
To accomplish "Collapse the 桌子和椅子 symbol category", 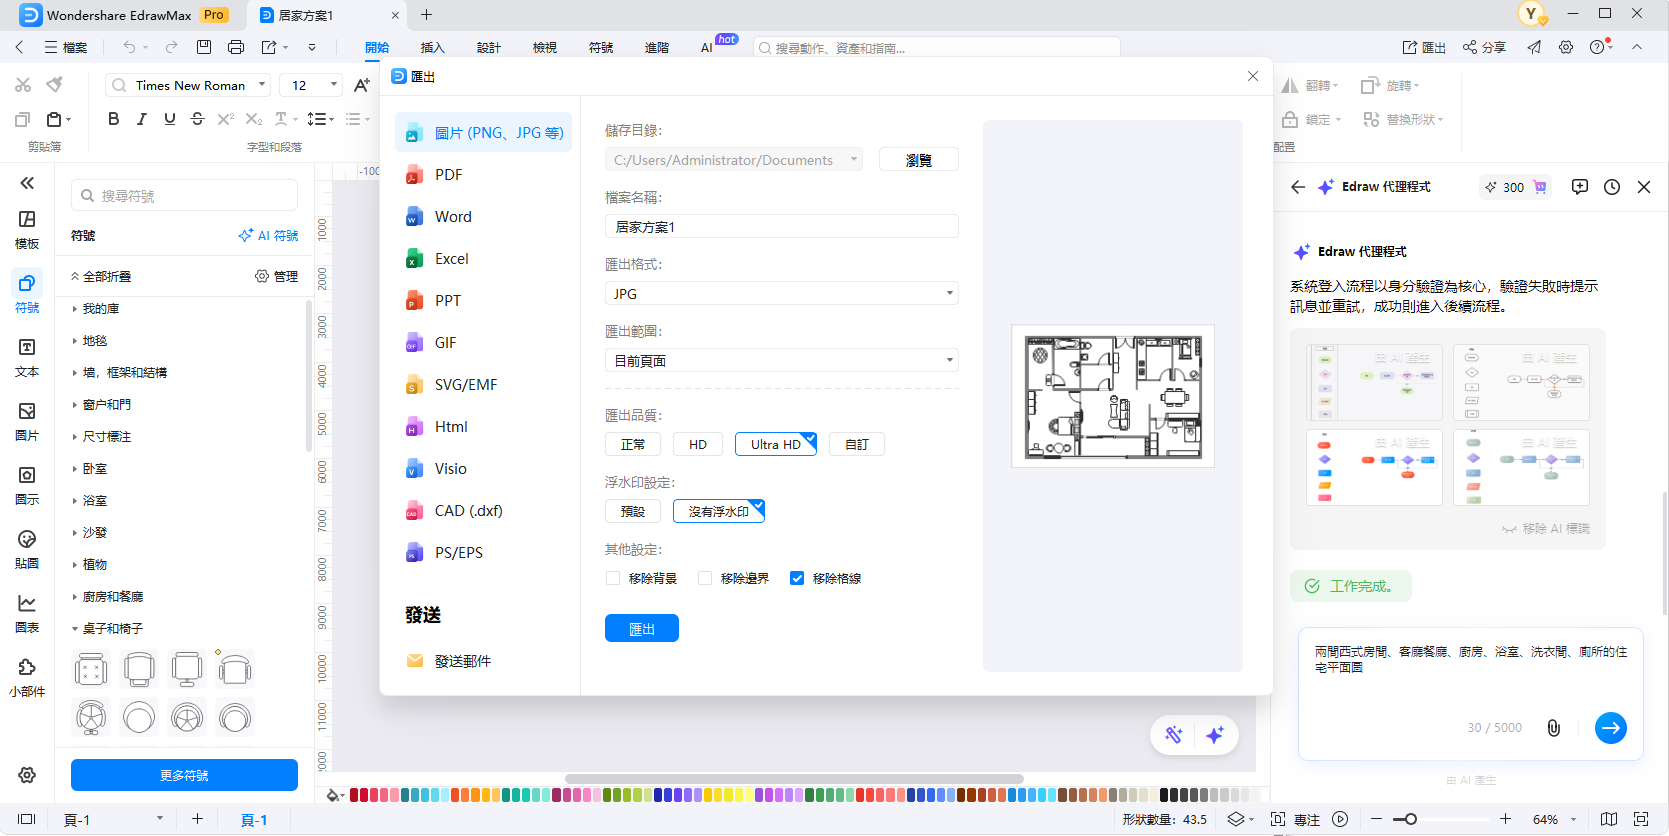I will [112, 629].
